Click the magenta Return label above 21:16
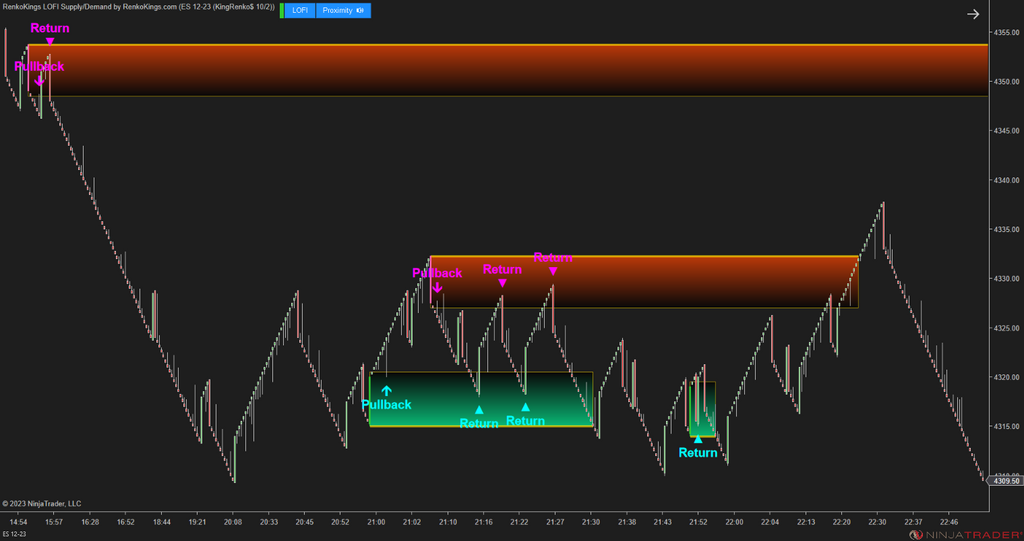The image size is (1024, 541). (502, 269)
